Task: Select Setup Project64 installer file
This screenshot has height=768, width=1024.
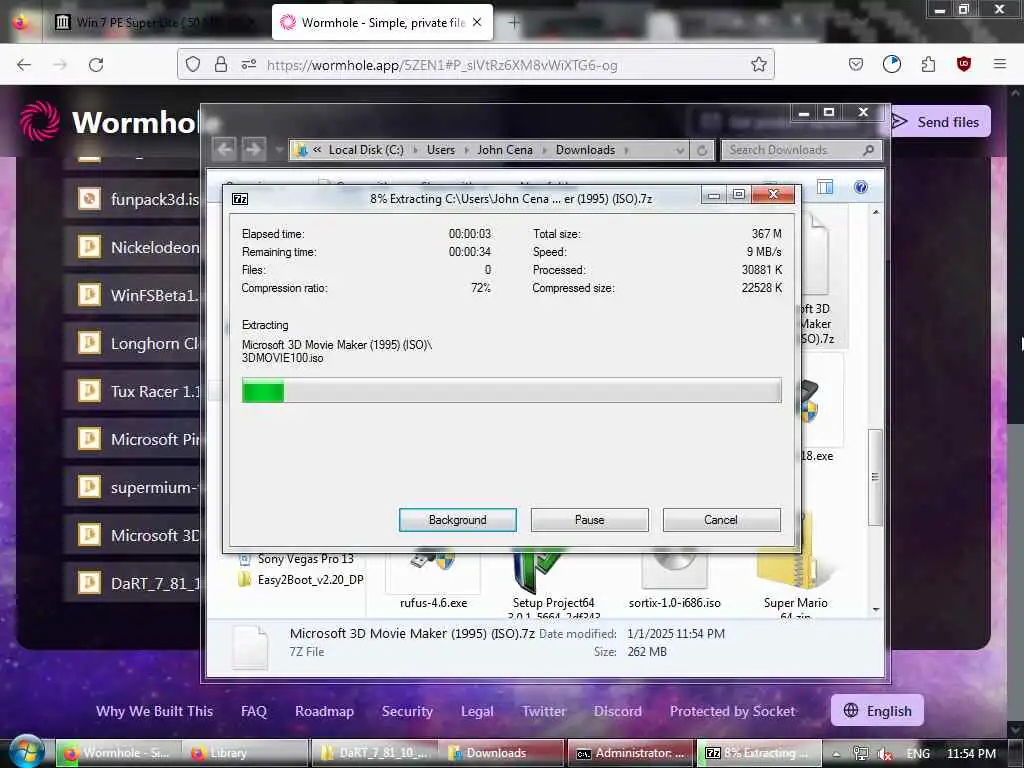Action: point(553,584)
